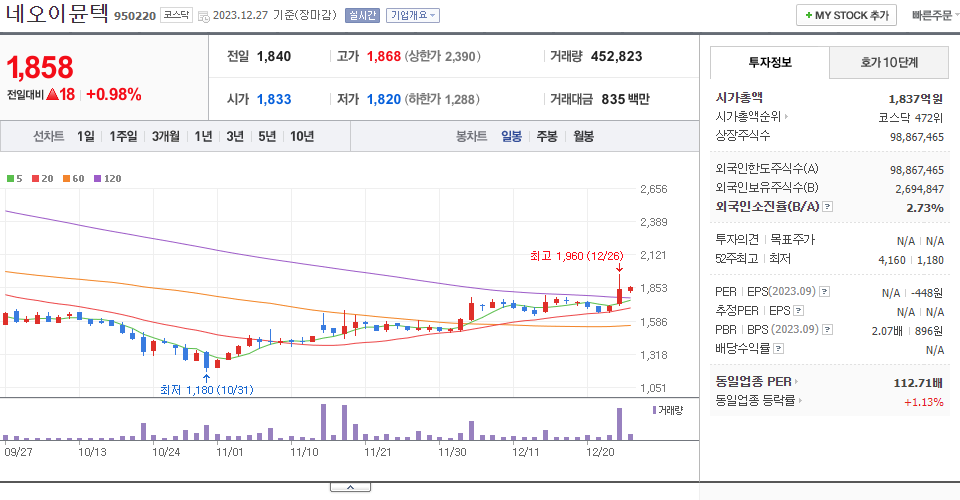
Task: Click 시가총액 value 1,837억원
Action: pyautogui.click(x=915, y=99)
